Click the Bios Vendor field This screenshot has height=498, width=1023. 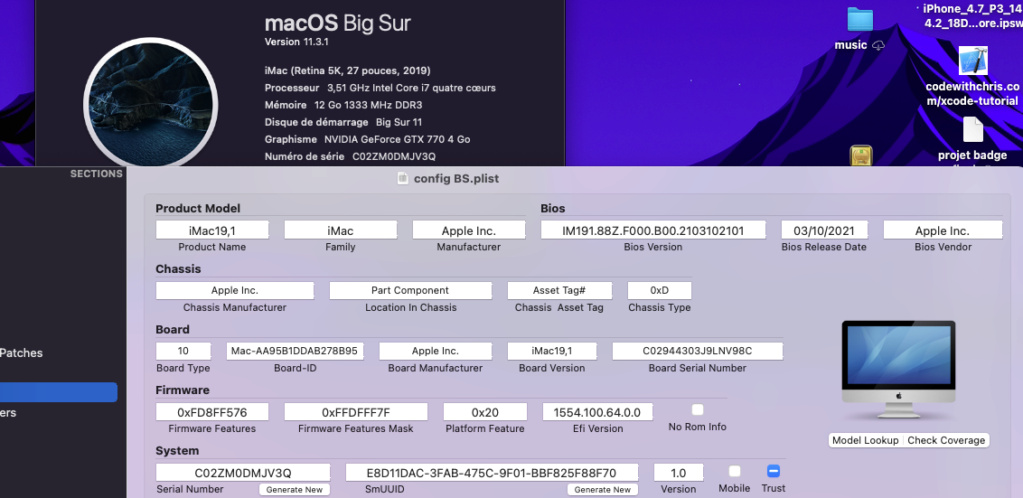[x=943, y=230]
